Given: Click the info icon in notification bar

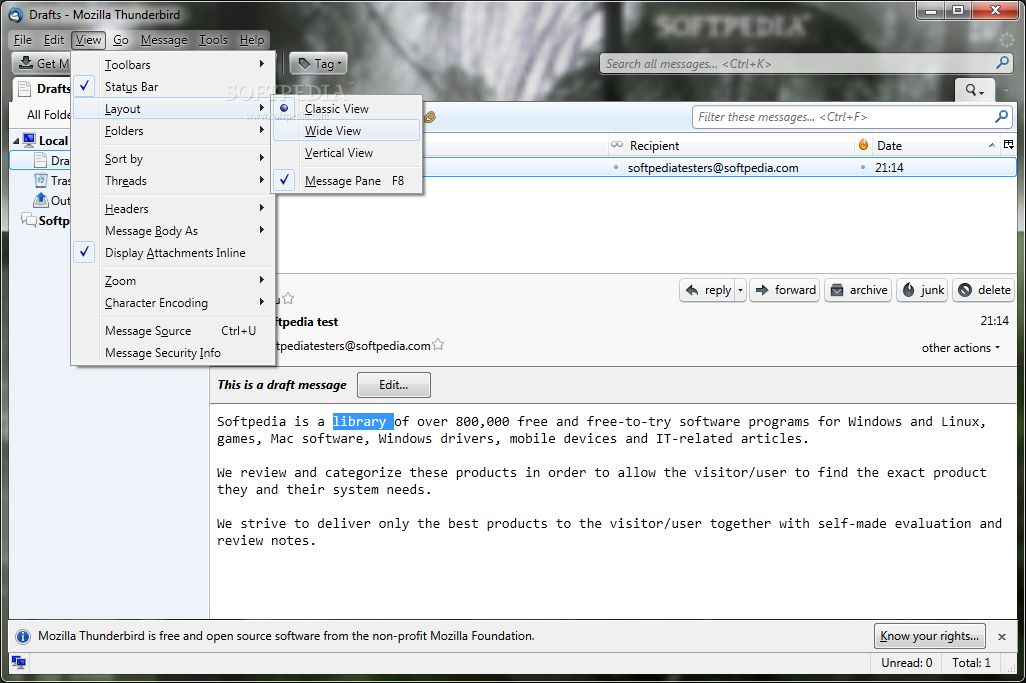Looking at the screenshot, I should tap(22, 636).
